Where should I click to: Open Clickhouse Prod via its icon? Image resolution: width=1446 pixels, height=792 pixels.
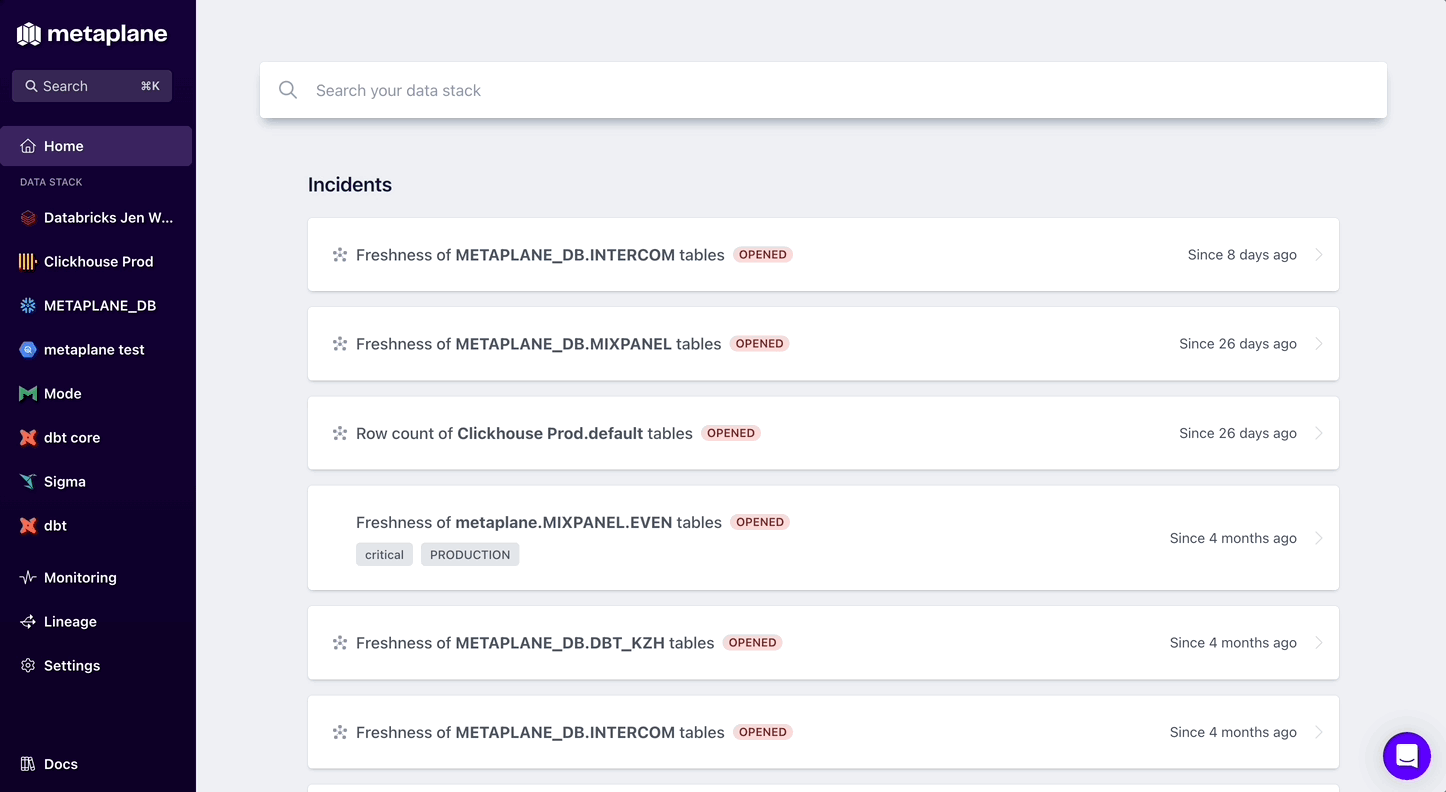[28, 262]
